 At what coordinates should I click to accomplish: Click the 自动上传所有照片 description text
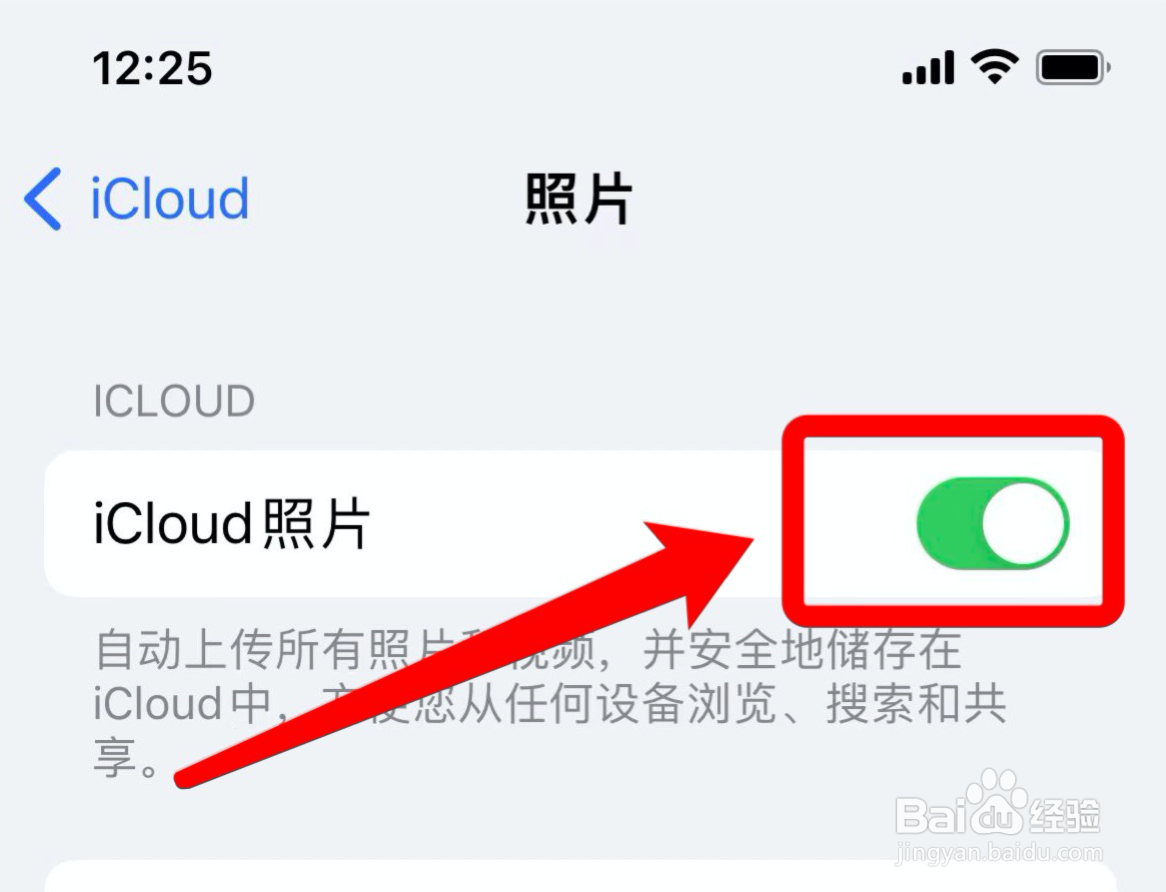coord(550,702)
